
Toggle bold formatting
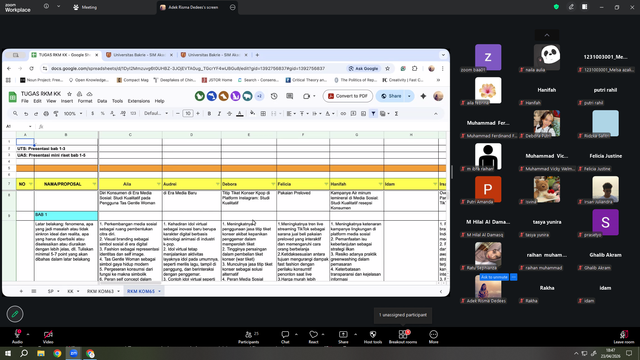pyautogui.click(x=209, y=113)
